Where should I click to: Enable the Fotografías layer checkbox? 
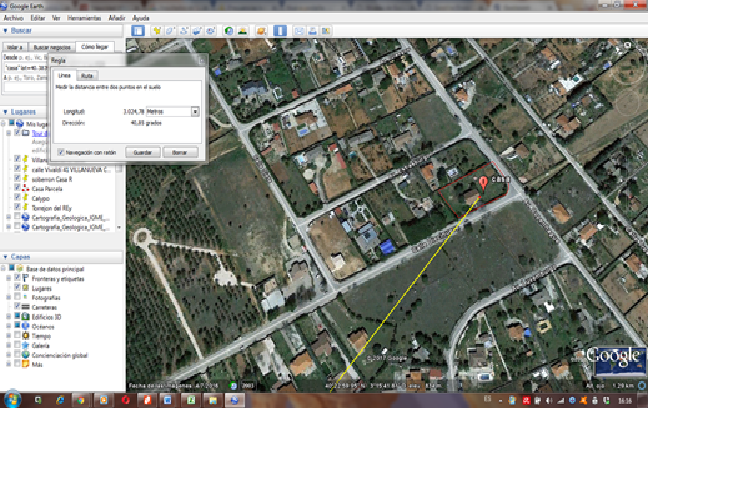click(x=17, y=297)
